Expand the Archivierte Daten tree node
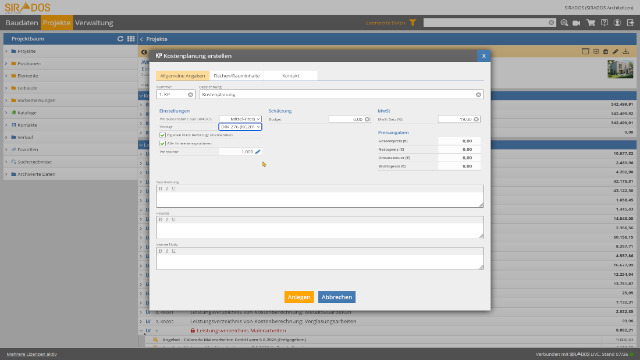The height and width of the screenshot is (360, 640). pos(6,174)
